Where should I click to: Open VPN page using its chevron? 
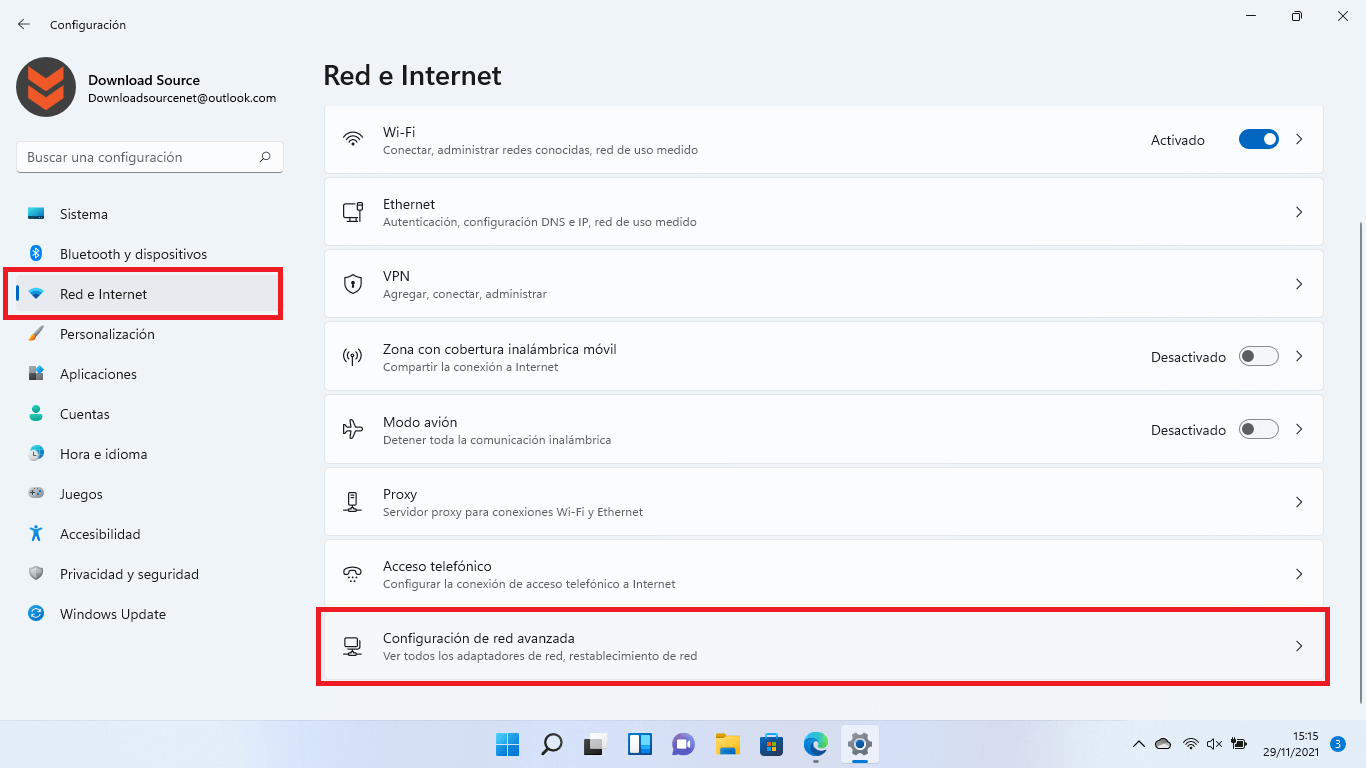coord(1299,284)
